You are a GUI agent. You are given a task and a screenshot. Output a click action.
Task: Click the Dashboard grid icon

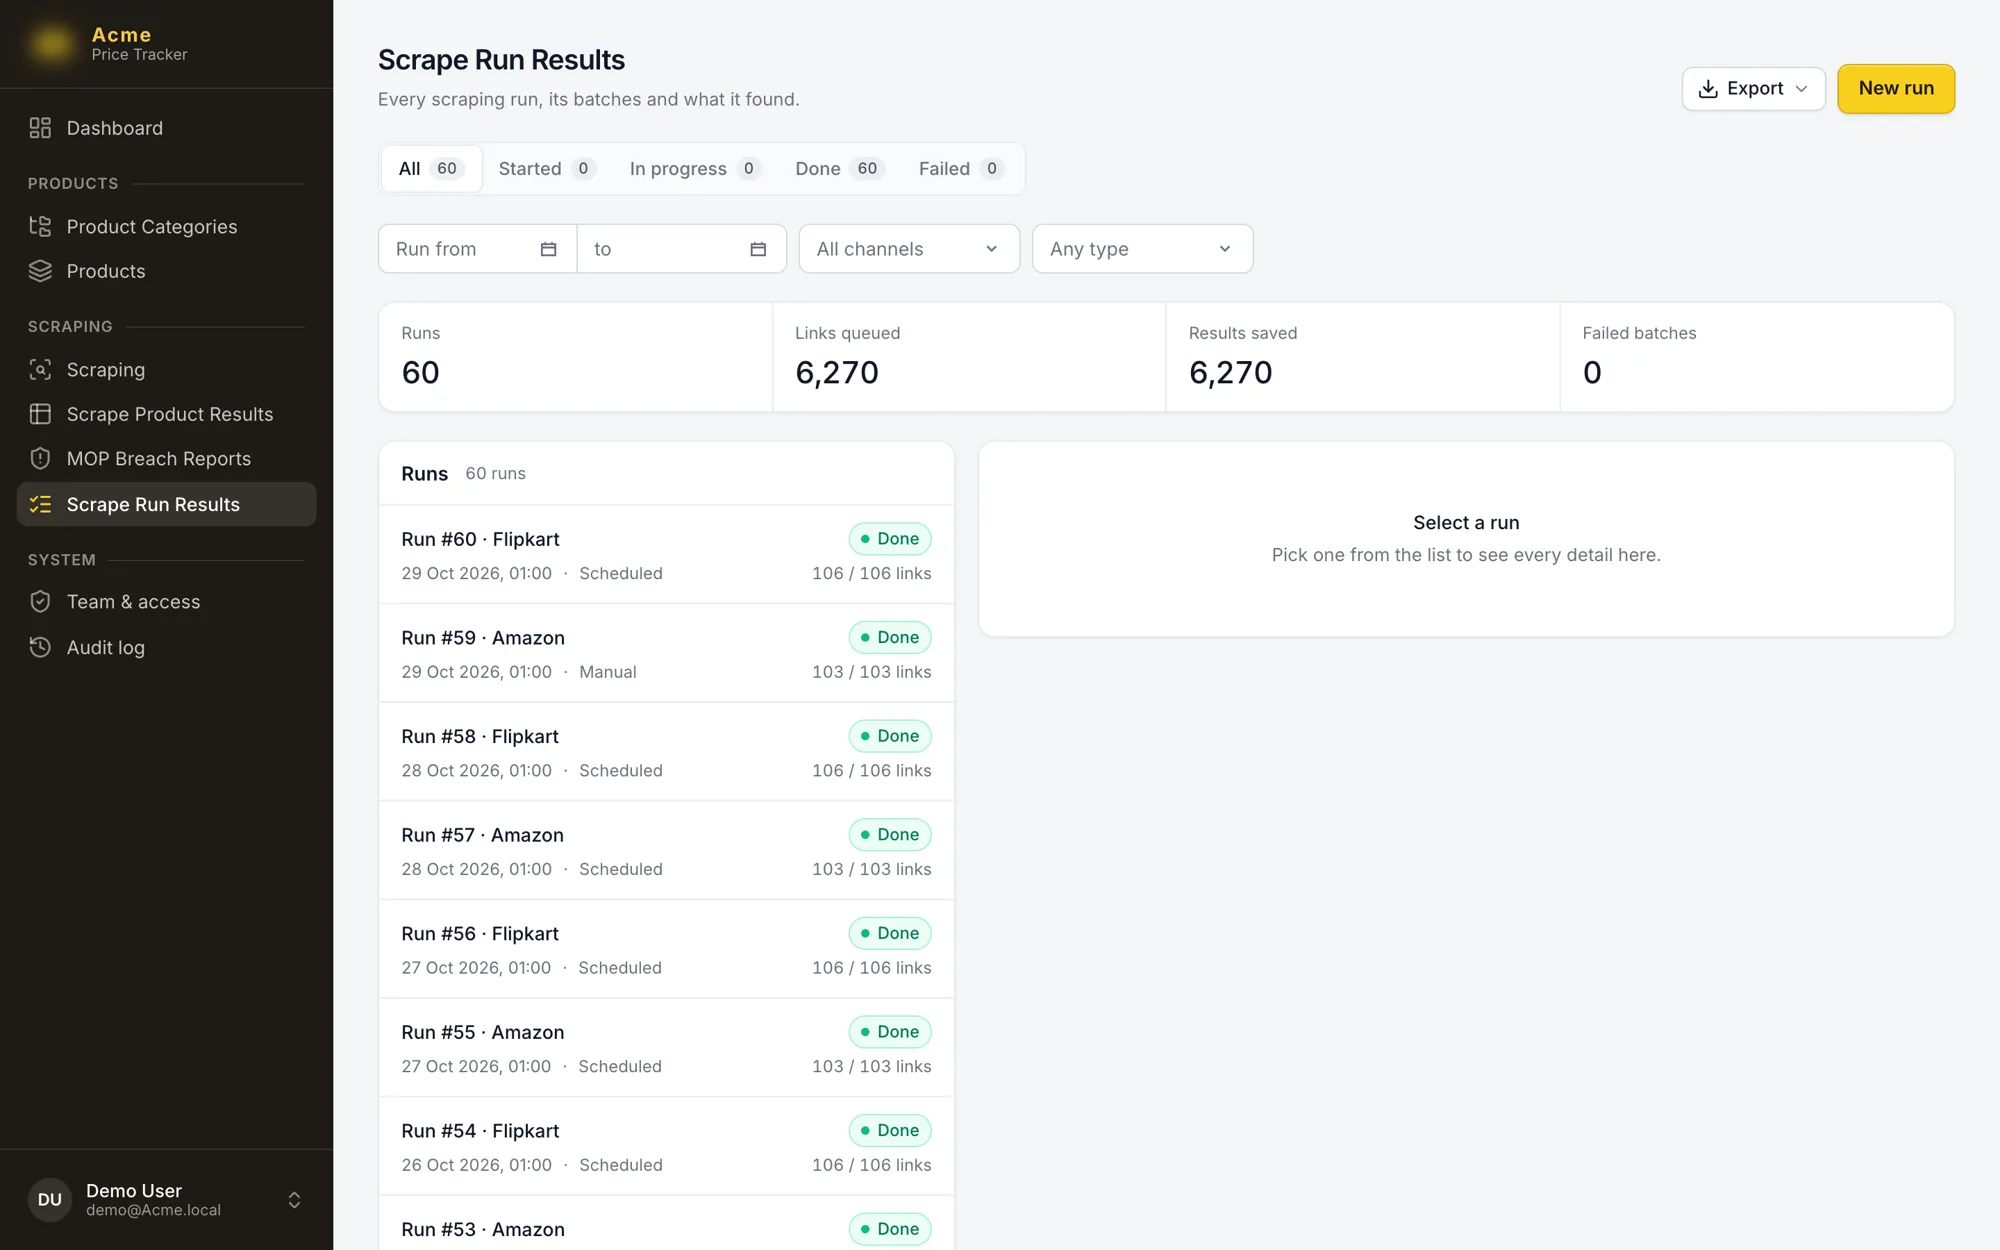coord(40,128)
